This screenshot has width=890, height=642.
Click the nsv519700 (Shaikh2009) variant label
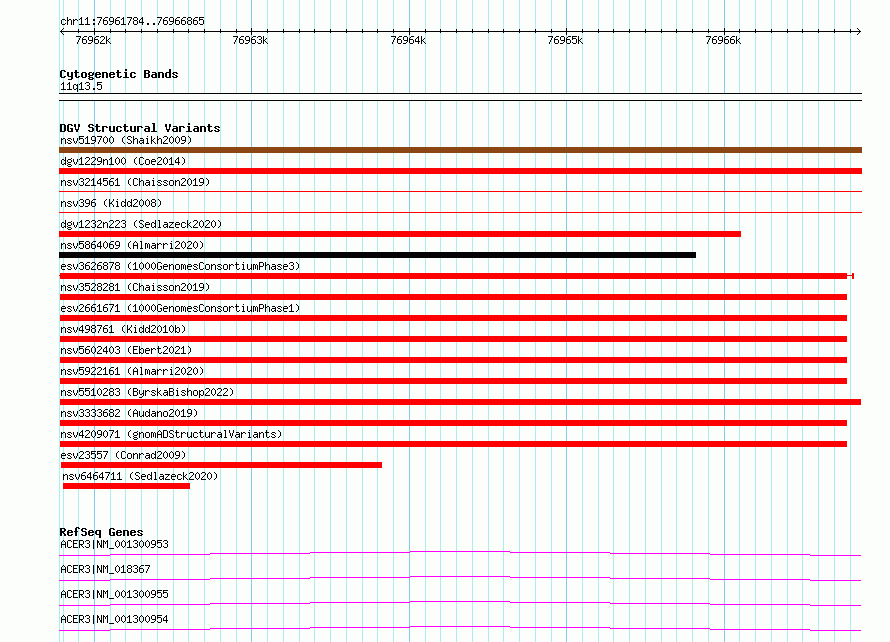(x=126, y=140)
